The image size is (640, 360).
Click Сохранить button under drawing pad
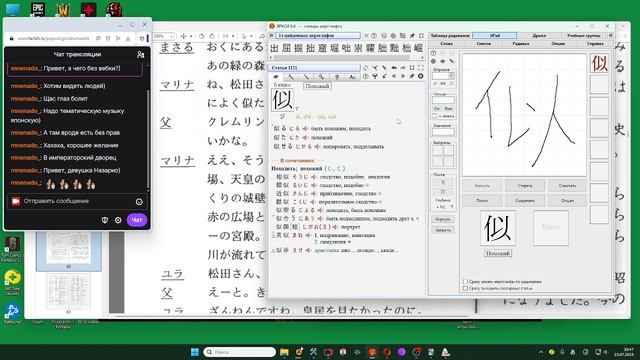(x=525, y=200)
